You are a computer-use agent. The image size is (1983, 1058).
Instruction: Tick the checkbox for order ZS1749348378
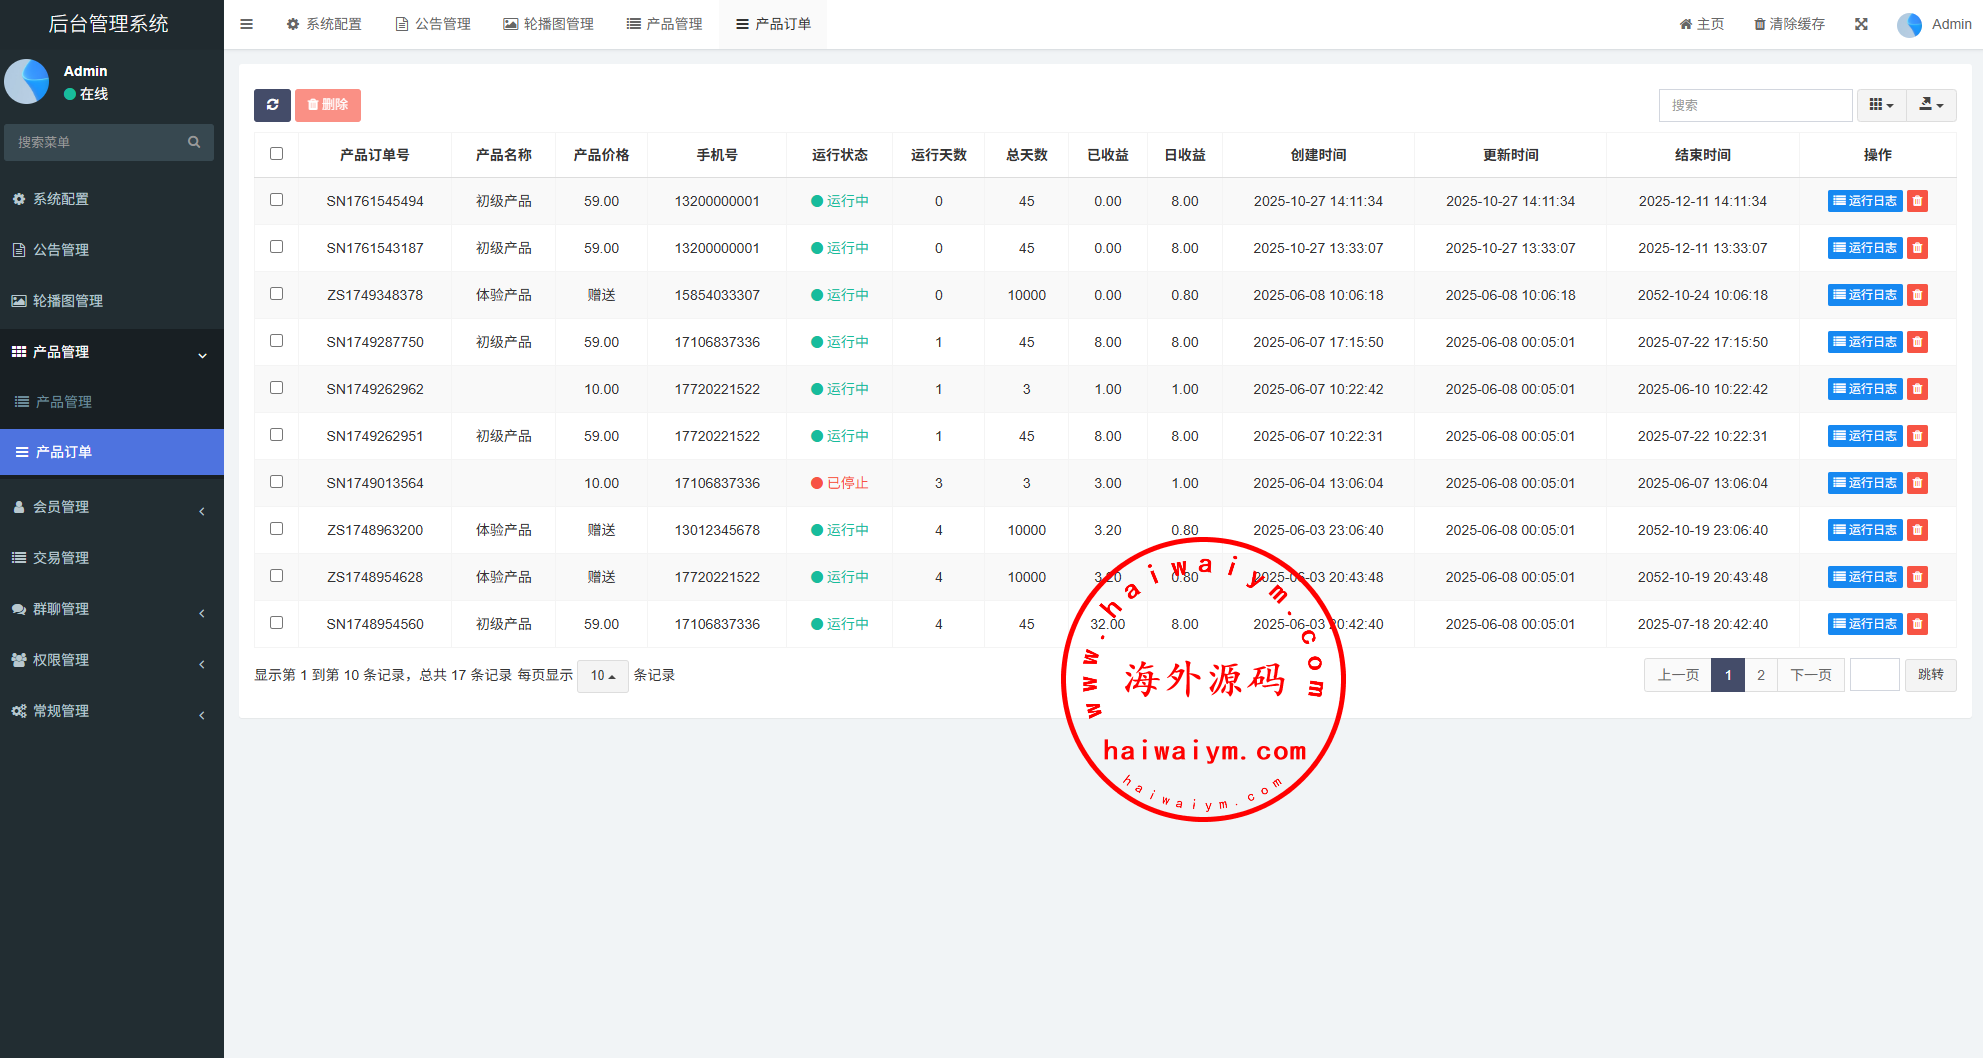pyautogui.click(x=277, y=294)
